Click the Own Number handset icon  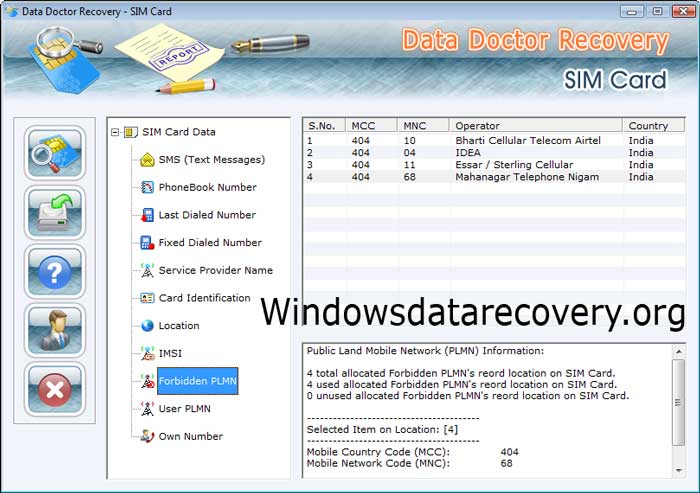coord(147,436)
